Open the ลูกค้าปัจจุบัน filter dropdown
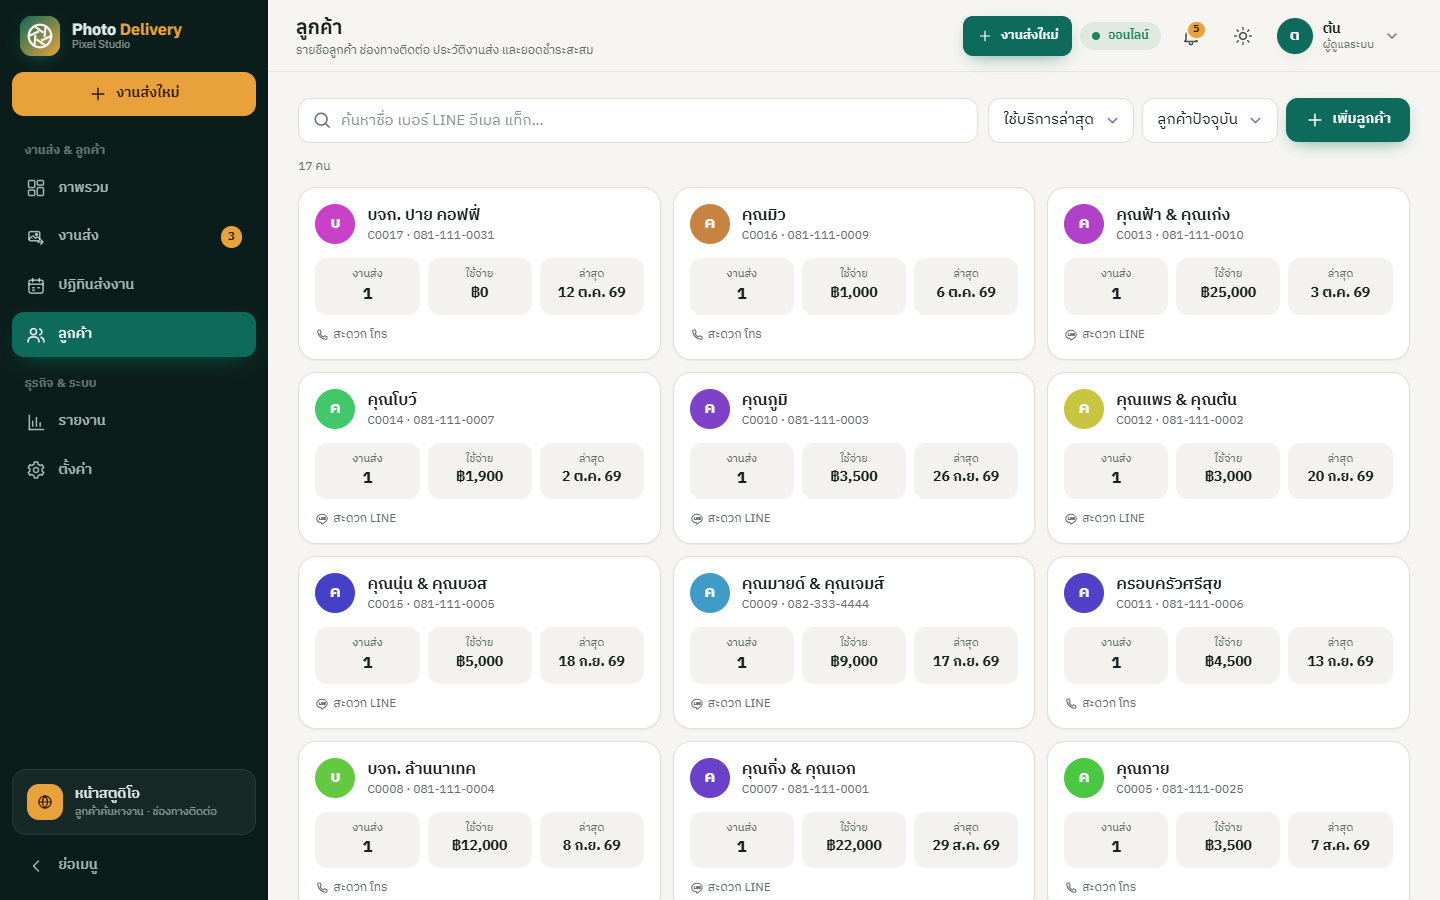This screenshot has width=1440, height=900. point(1210,120)
